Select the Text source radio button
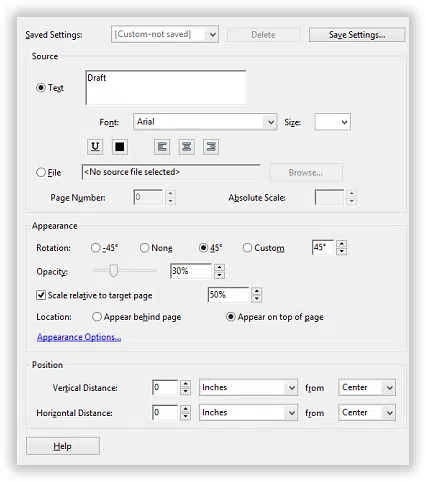Viewport: 426px width, 482px height. pos(41,88)
